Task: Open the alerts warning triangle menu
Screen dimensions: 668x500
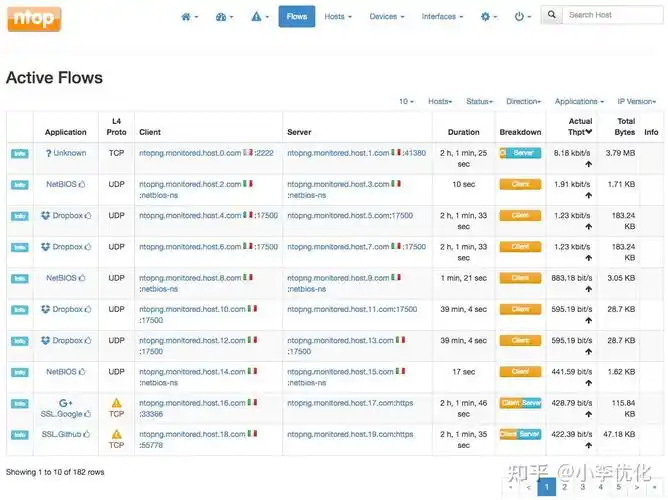Action: click(x=257, y=17)
